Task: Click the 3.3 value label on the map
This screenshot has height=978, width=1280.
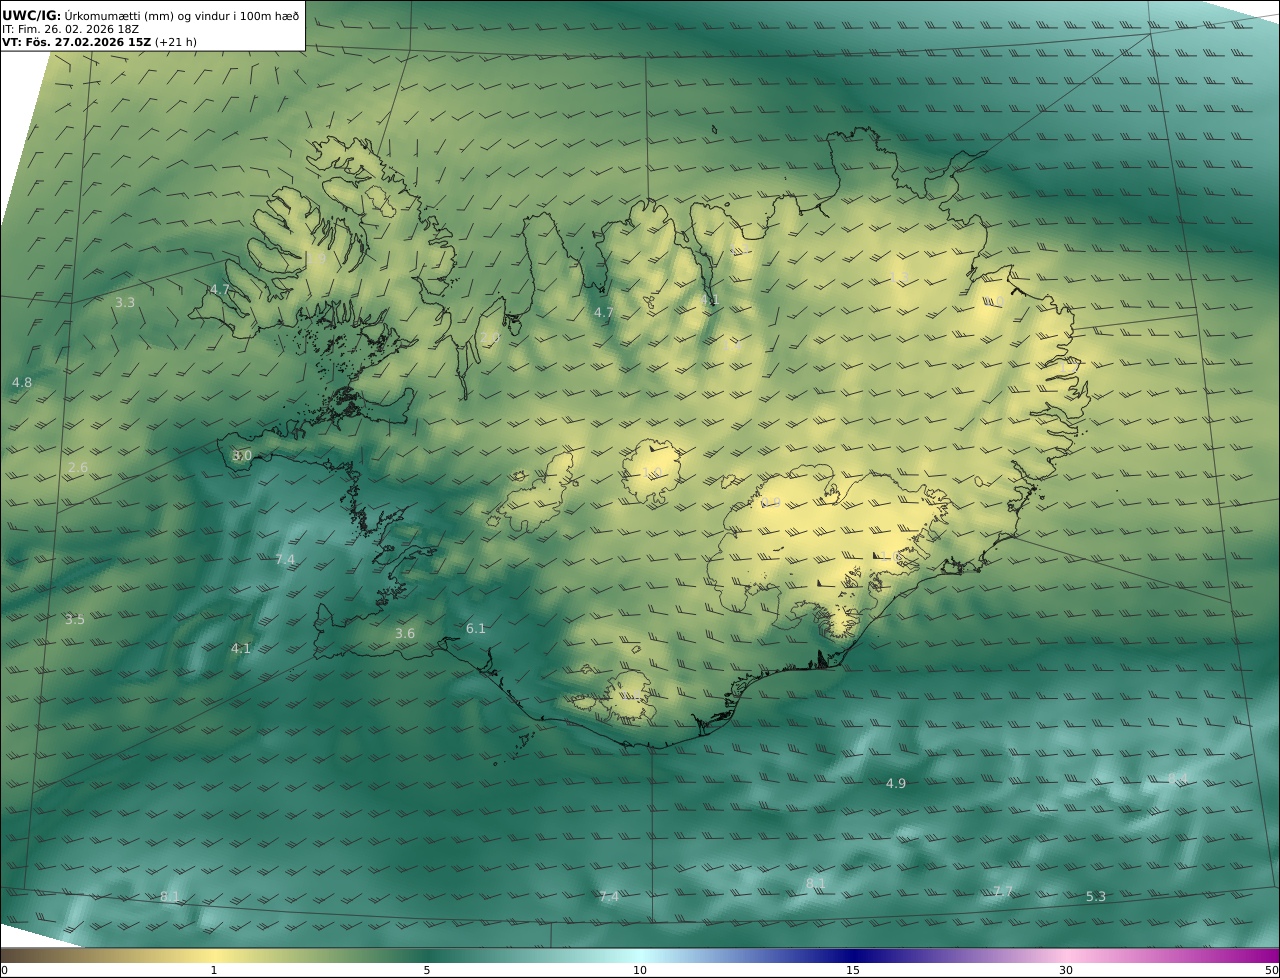Action: (x=125, y=302)
